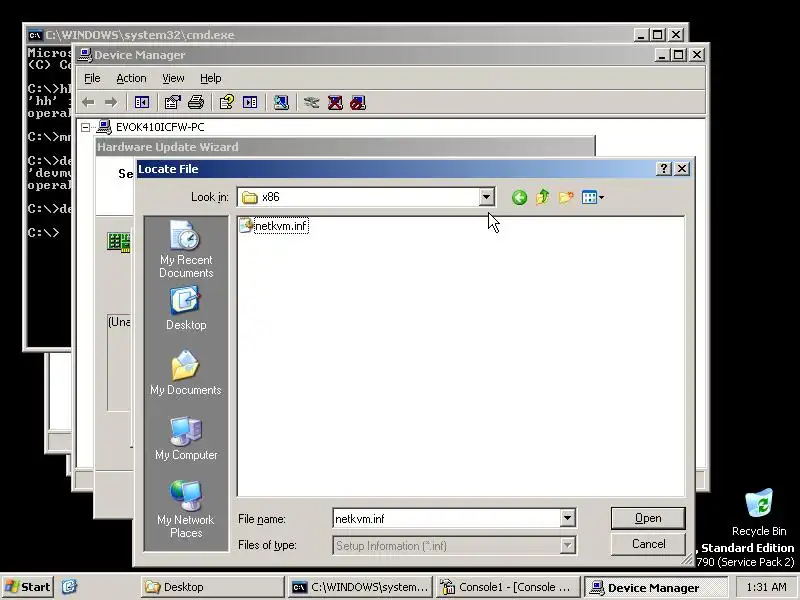Open Device Manager Action menu
Viewport: 800px width, 600px height.
131,78
